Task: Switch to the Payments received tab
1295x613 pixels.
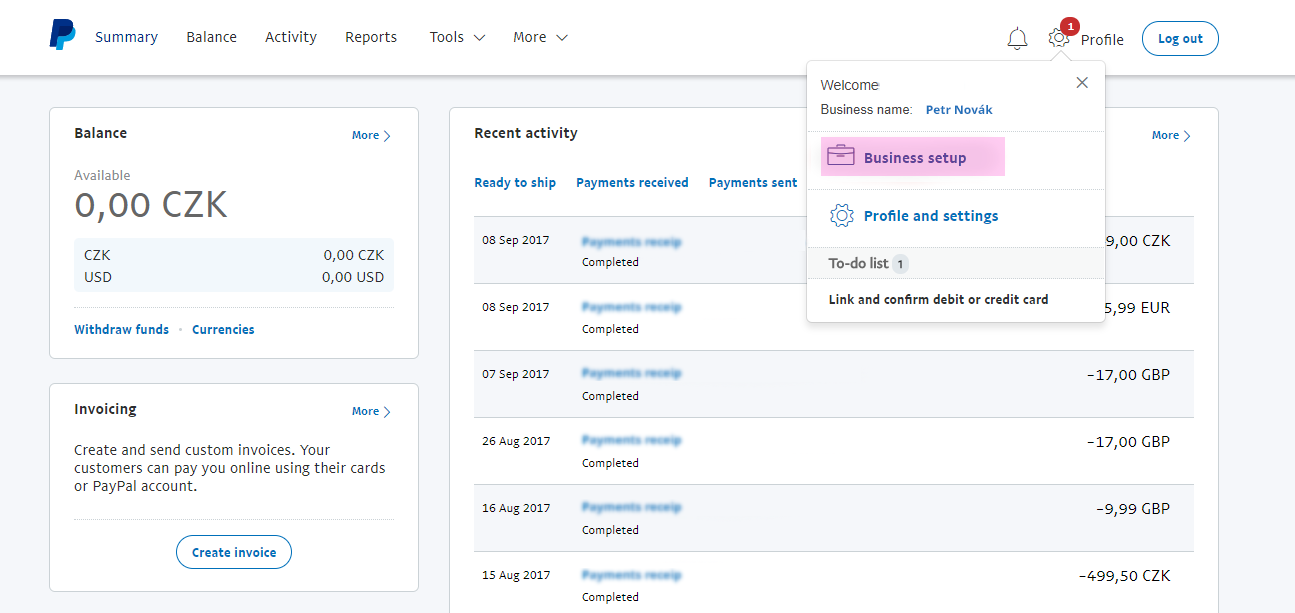Action: pyautogui.click(x=632, y=183)
